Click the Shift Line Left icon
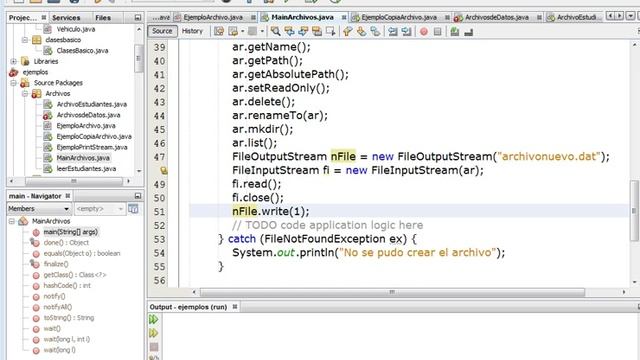Screen dimensions: 640x360 (393, 31)
